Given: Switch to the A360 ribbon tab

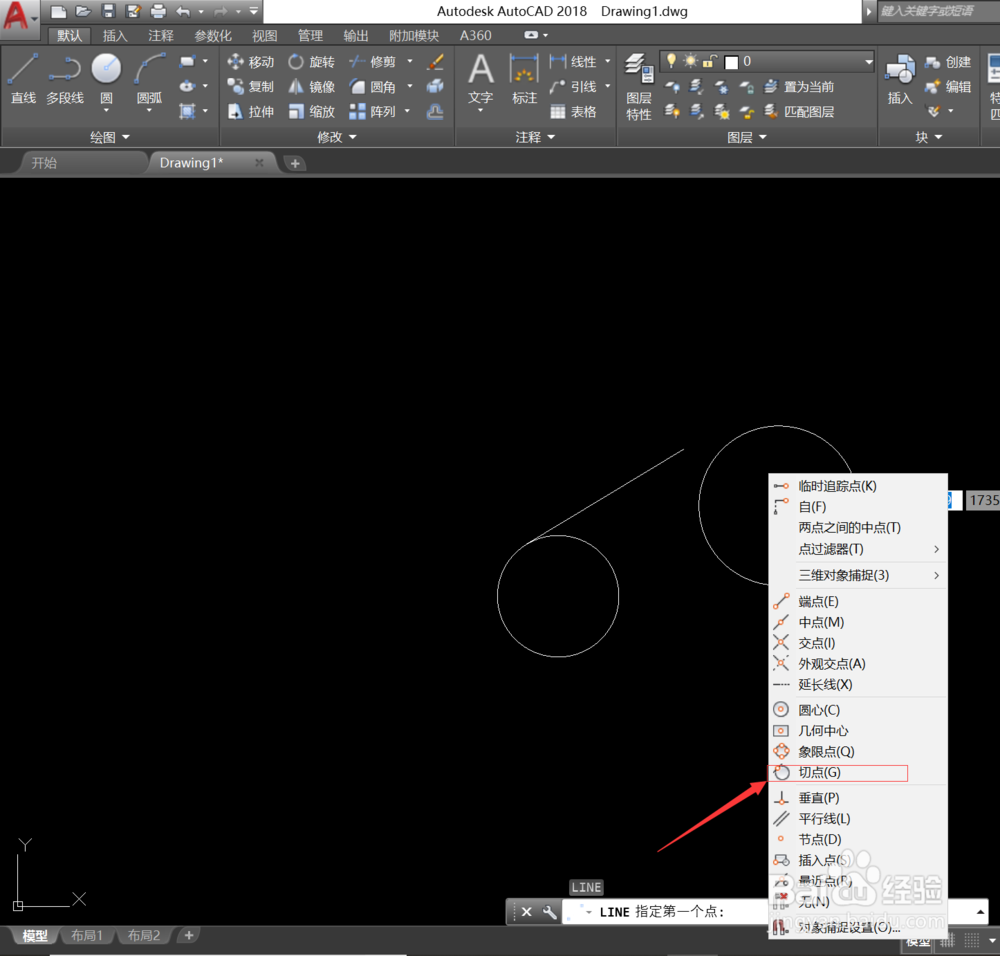Looking at the screenshot, I should click(x=476, y=35).
